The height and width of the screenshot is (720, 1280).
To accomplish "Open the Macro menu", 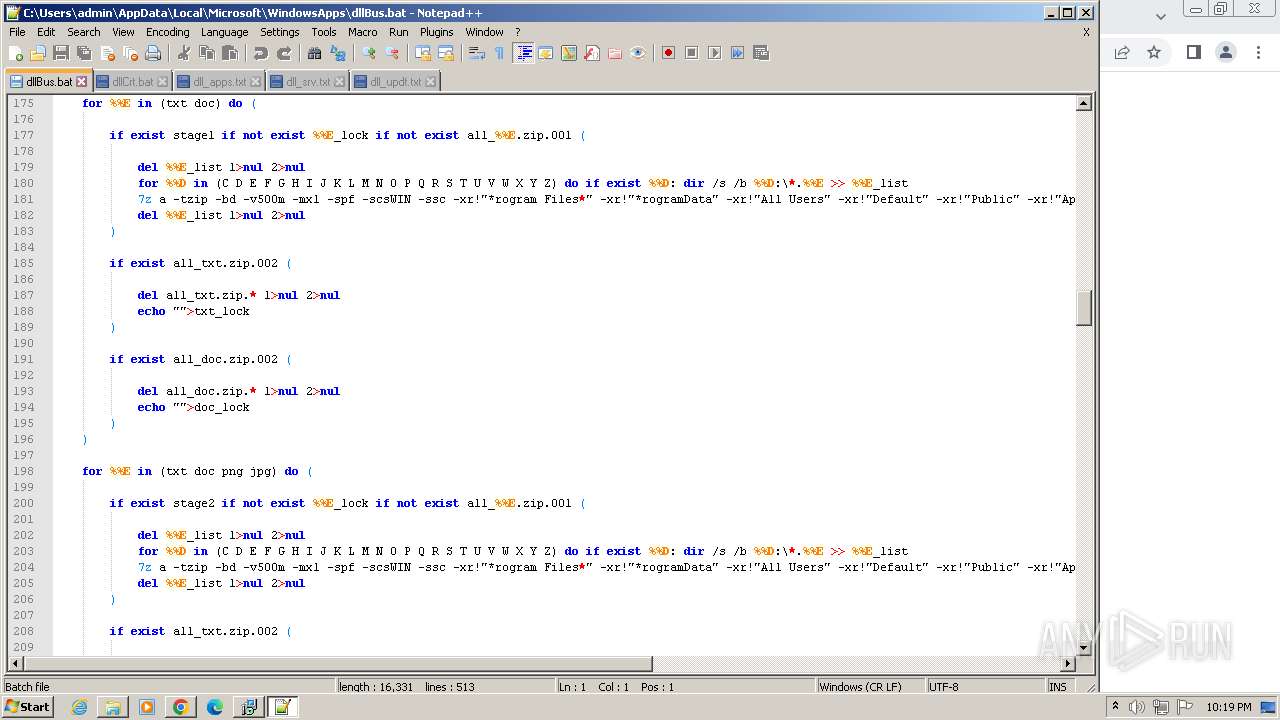I will (x=362, y=32).
